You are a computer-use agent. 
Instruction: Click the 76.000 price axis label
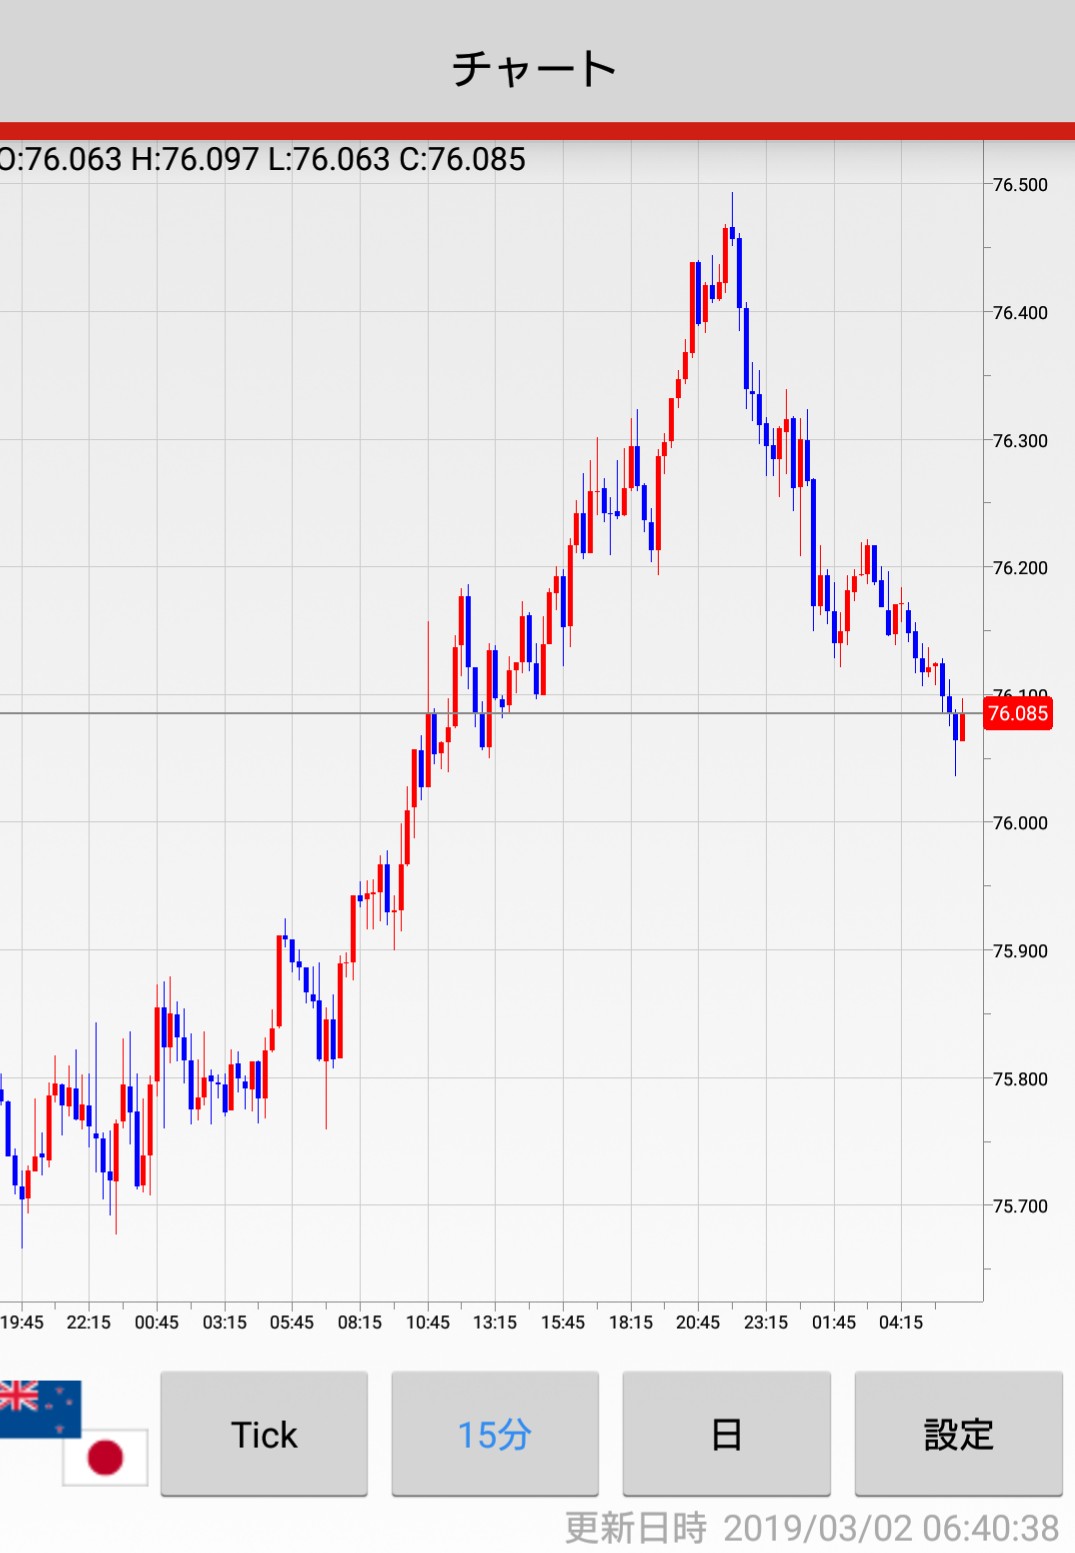pos(1020,823)
